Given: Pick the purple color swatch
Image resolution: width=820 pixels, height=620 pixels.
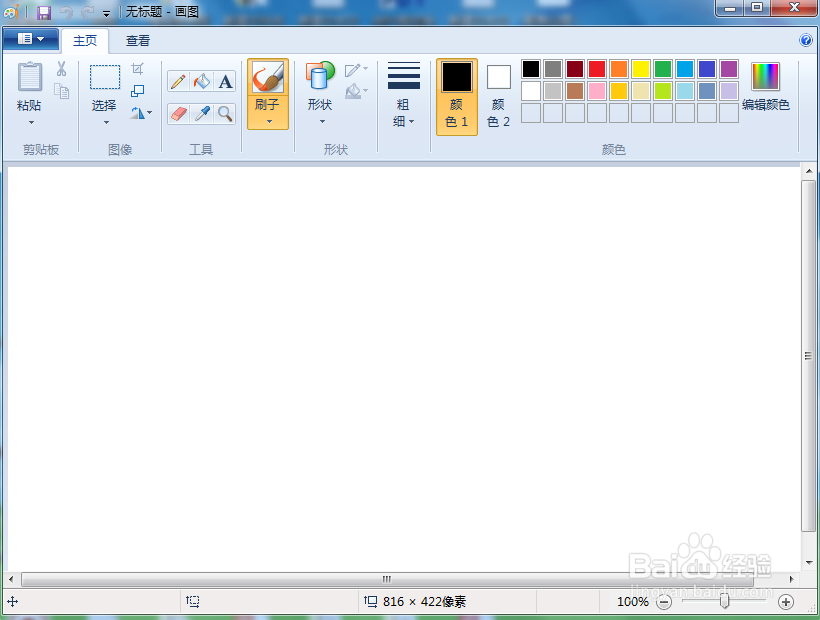Looking at the screenshot, I should [728, 69].
